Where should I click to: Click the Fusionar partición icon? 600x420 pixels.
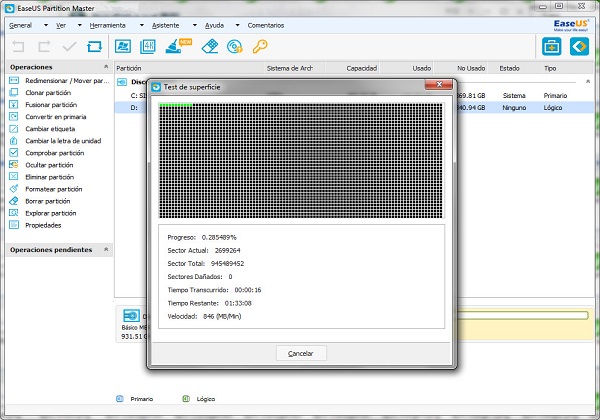point(14,104)
